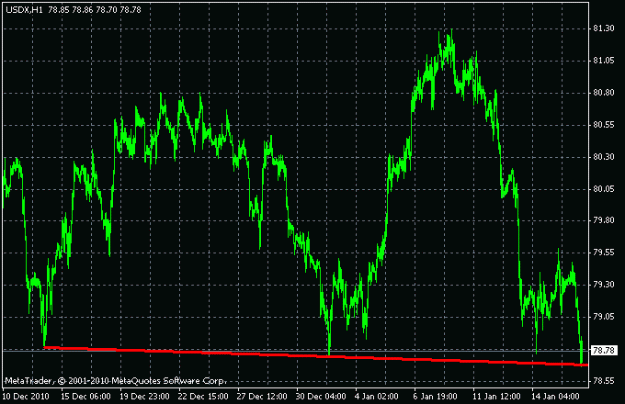The image size is (625, 404).
Task: Select the current price label 78.78
Action: click(x=604, y=351)
